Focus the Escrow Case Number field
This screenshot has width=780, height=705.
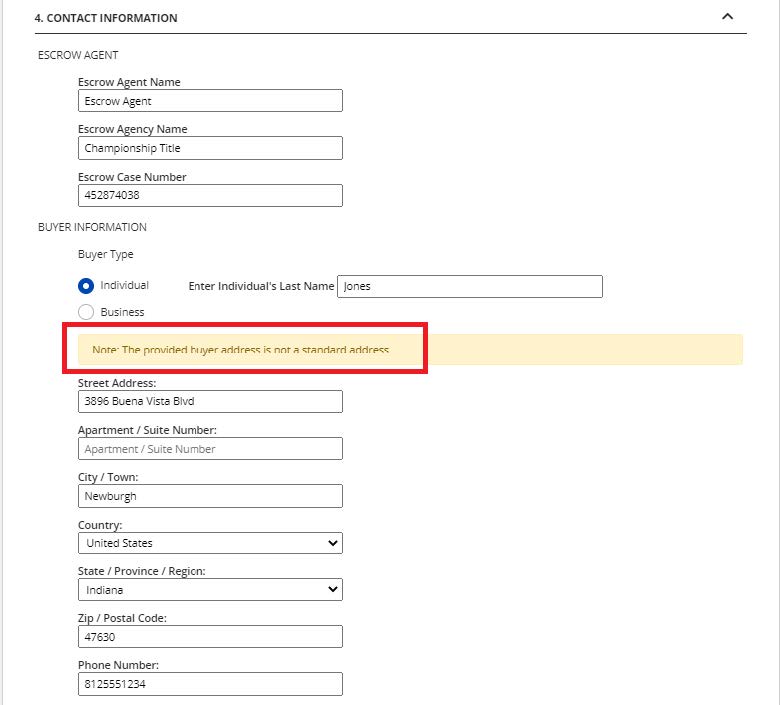pos(210,195)
